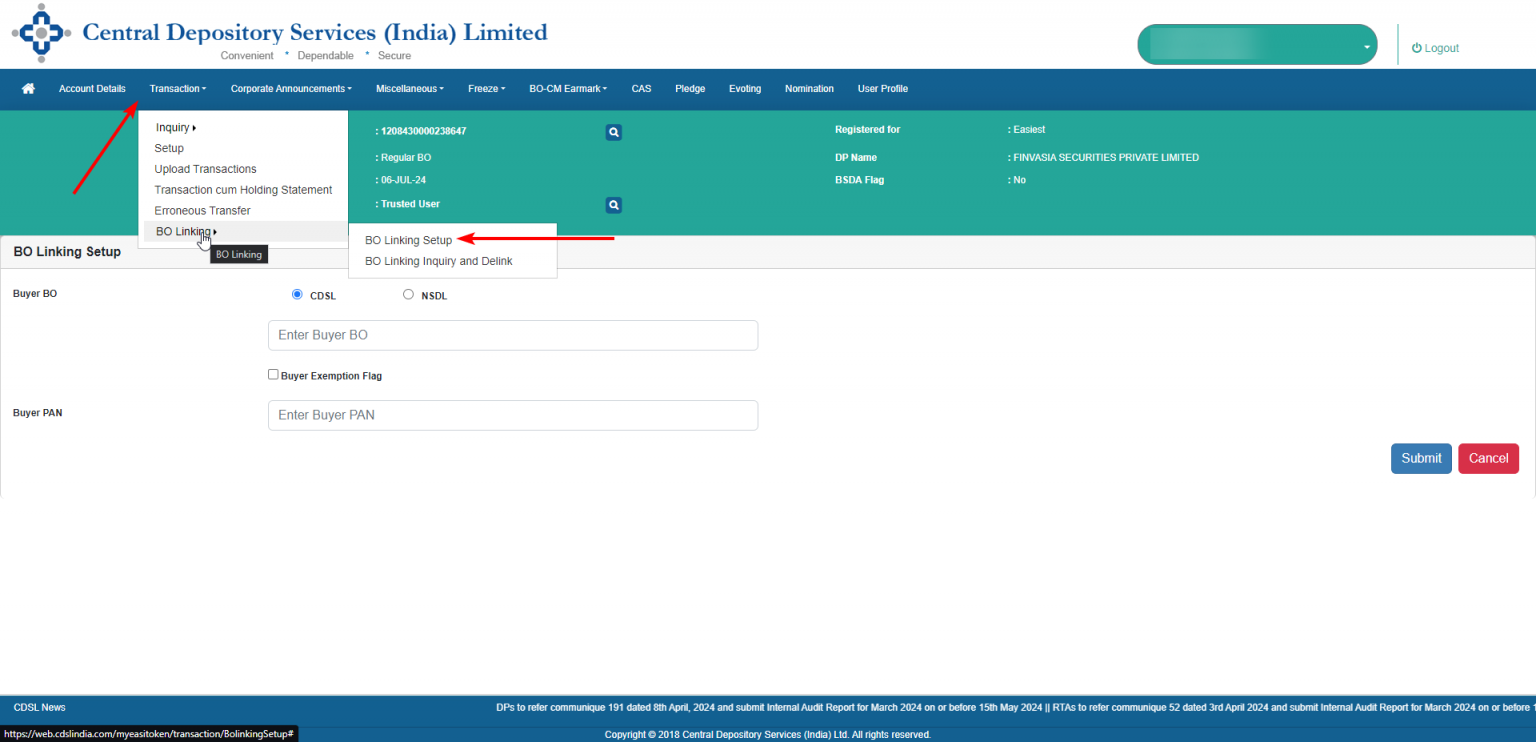
Task: Expand the Inquiry submenu
Action: [x=175, y=127]
